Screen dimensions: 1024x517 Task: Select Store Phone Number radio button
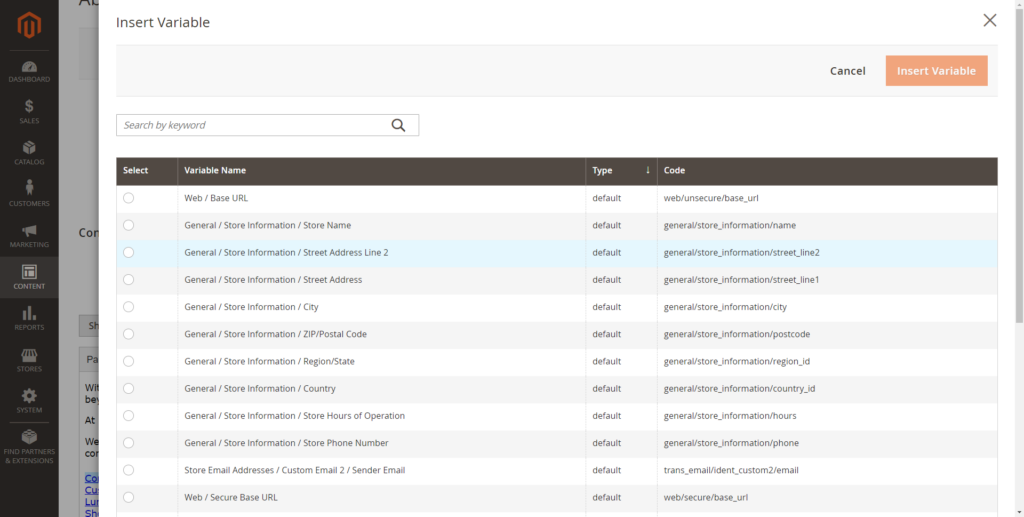[129, 443]
